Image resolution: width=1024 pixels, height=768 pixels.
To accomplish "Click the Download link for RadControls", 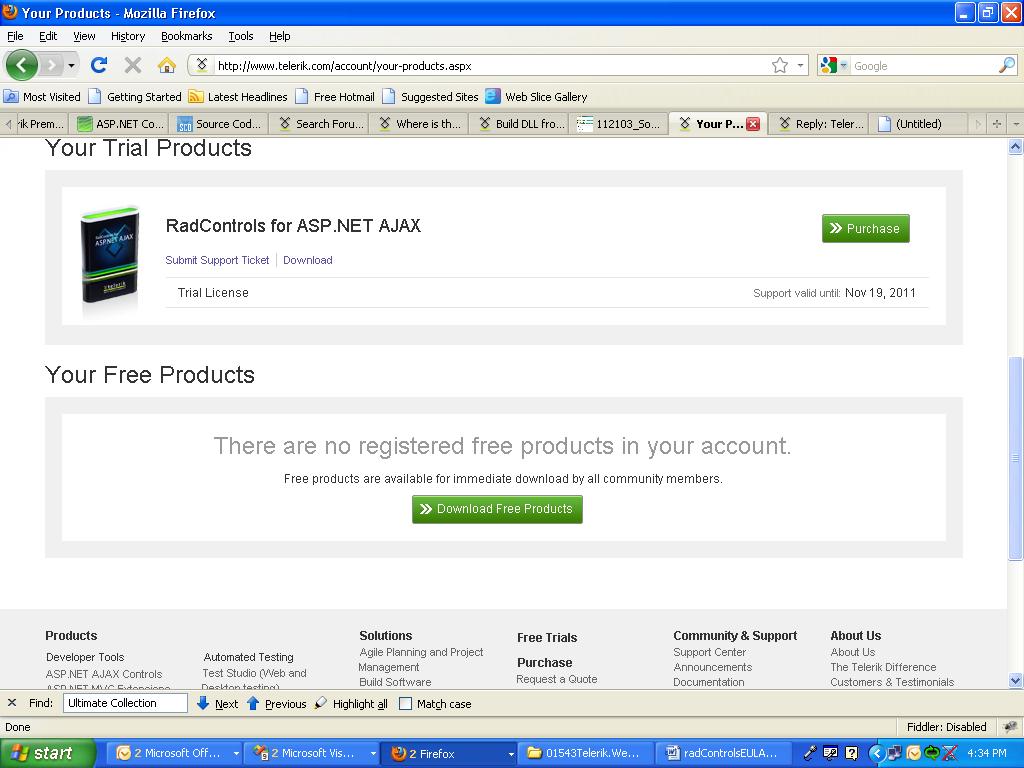I will (308, 260).
